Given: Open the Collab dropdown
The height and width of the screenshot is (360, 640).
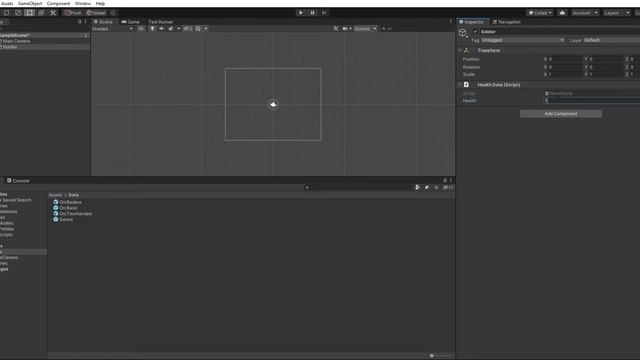Looking at the screenshot, I should pos(540,13).
